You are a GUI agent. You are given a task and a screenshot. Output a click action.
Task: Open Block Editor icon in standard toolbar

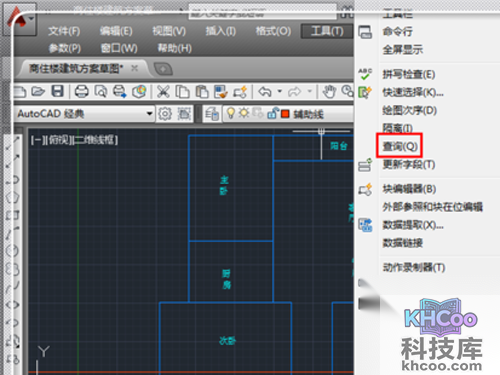click(240, 92)
